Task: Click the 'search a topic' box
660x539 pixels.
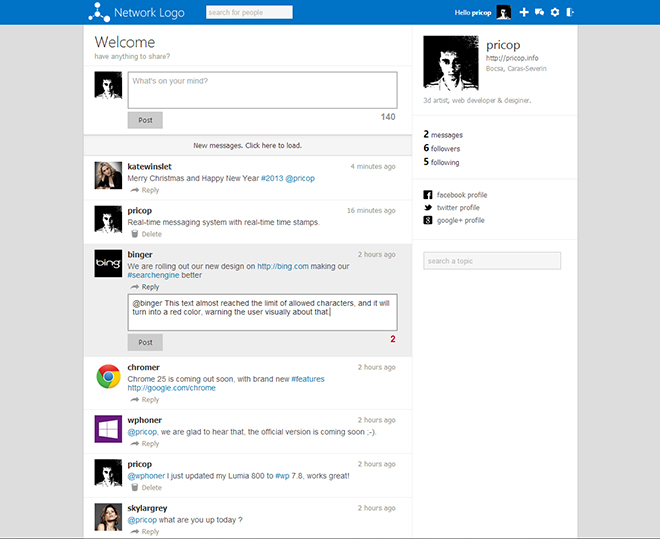Action: pos(492,261)
